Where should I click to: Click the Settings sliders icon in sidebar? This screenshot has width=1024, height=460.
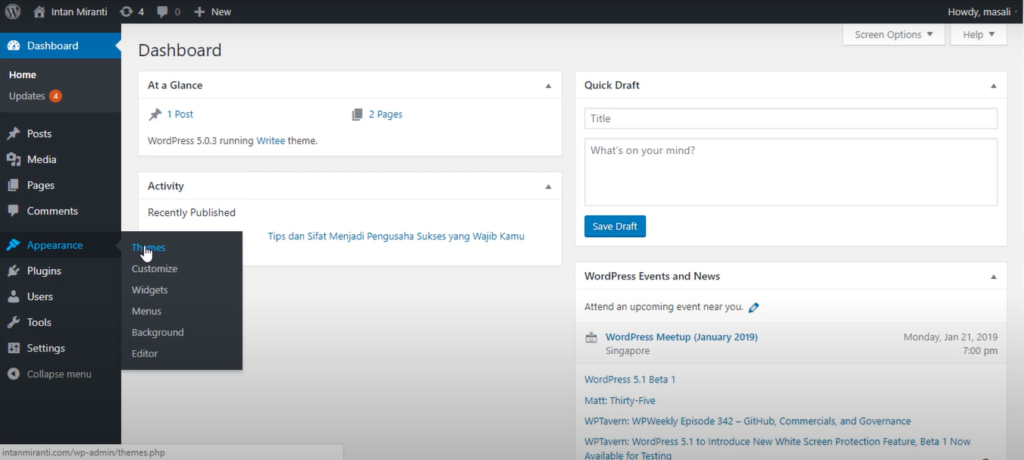coord(13,348)
